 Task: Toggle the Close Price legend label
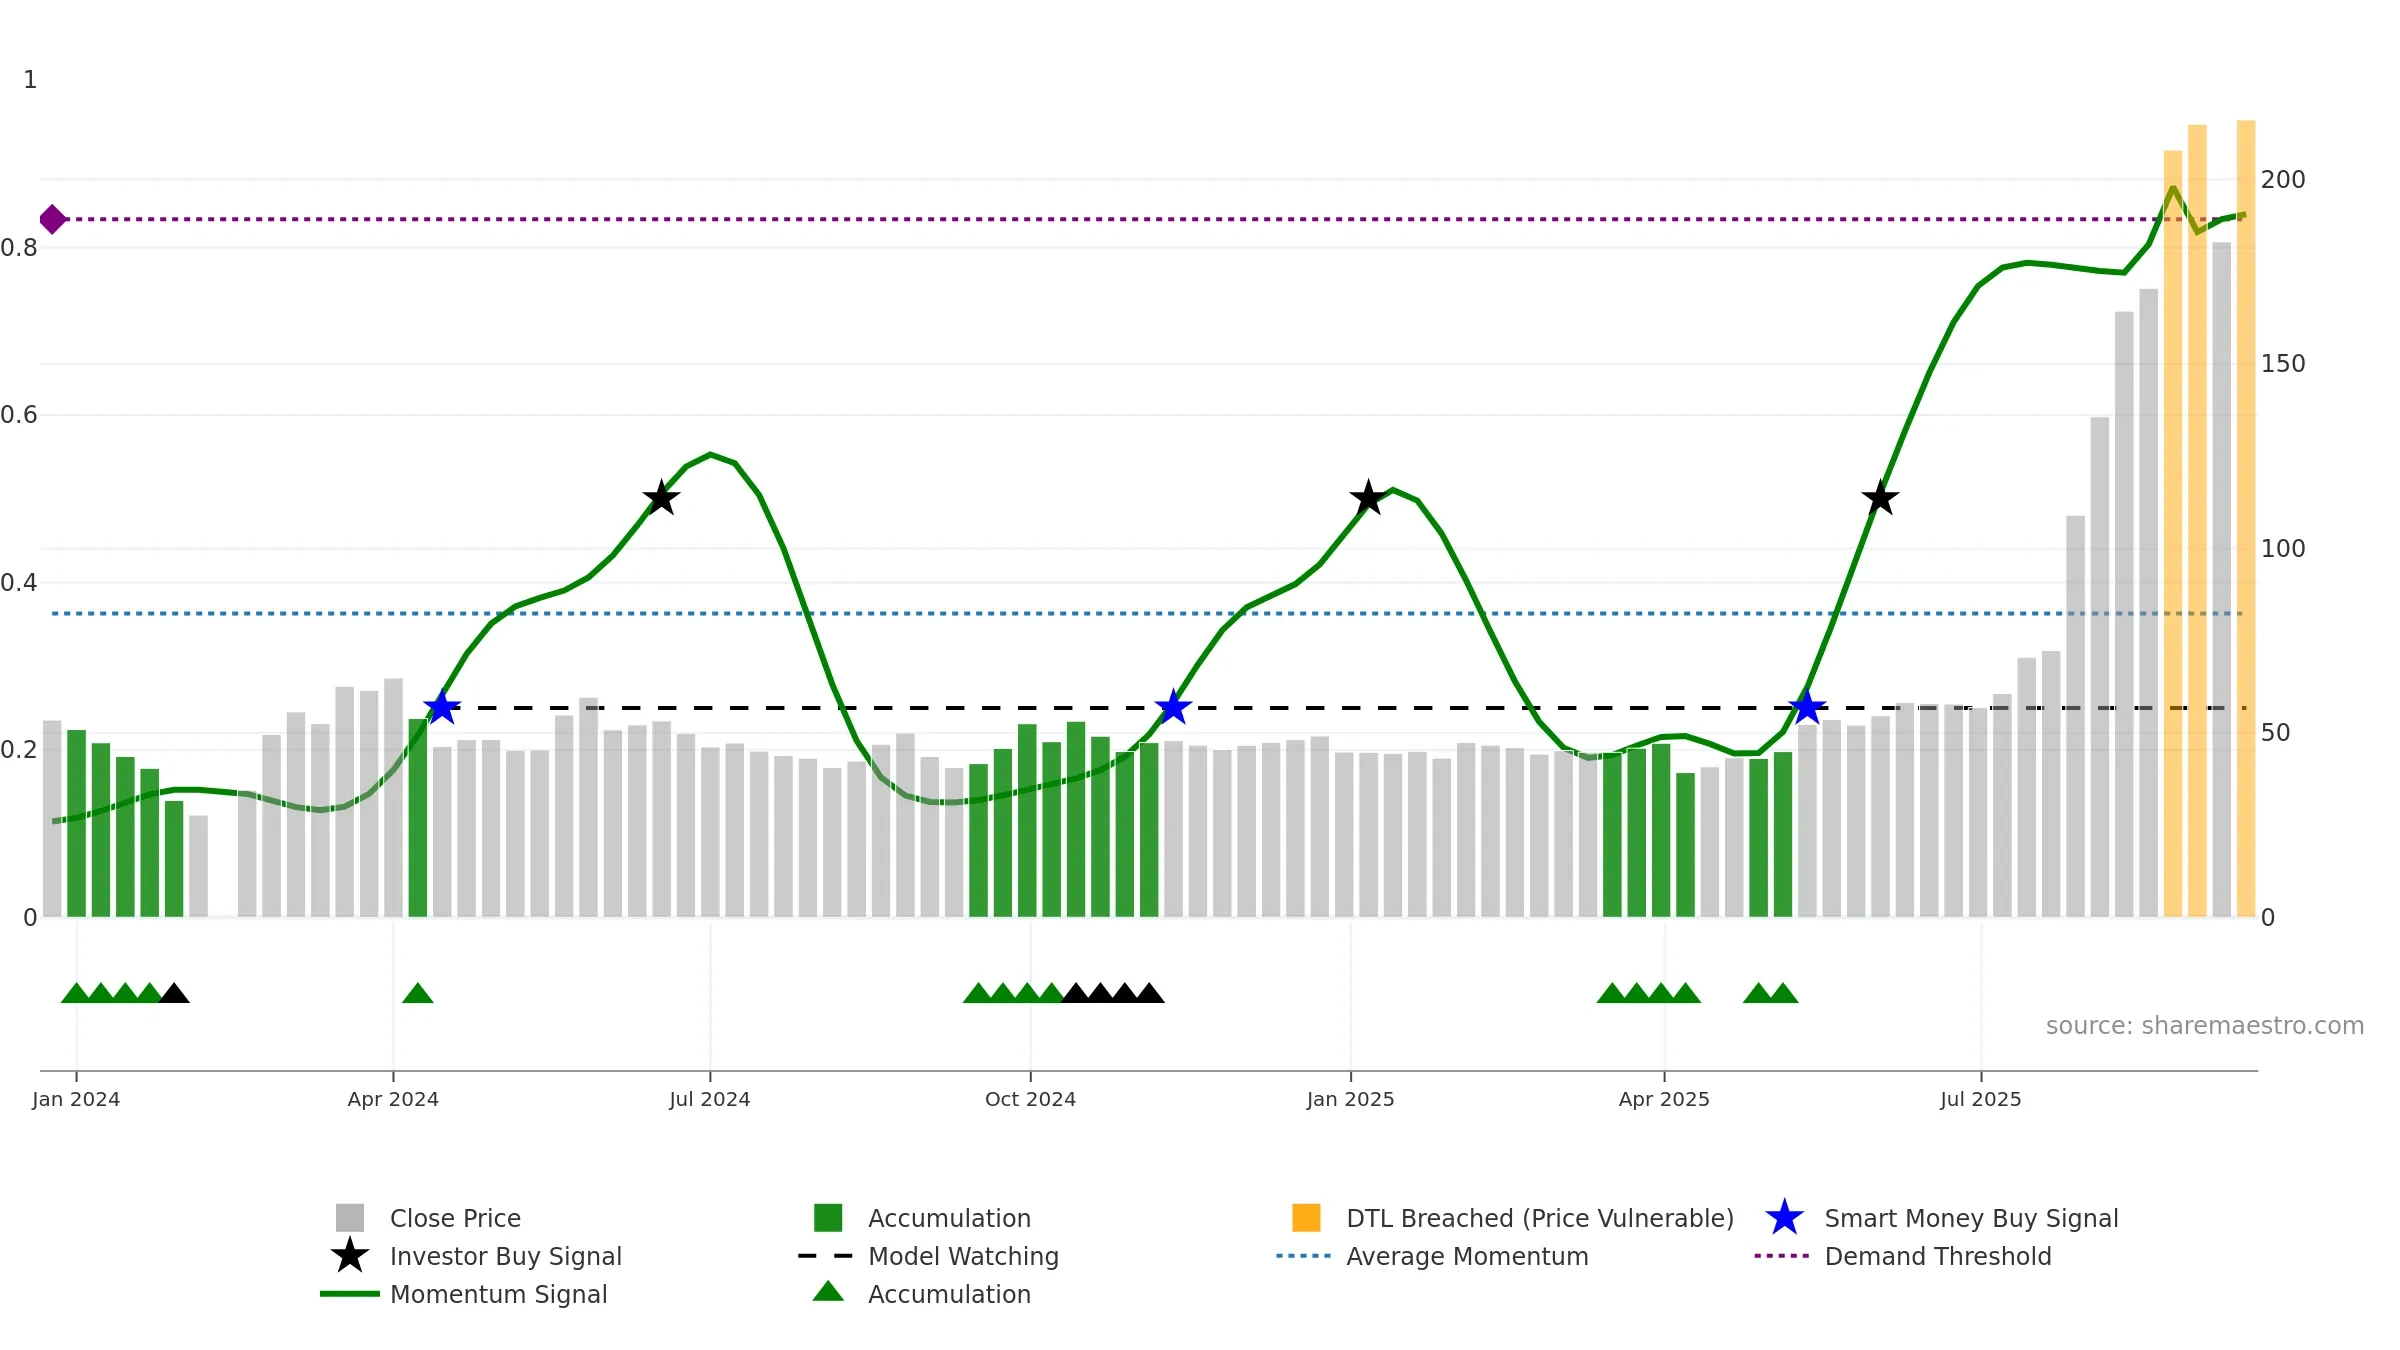tap(455, 1218)
